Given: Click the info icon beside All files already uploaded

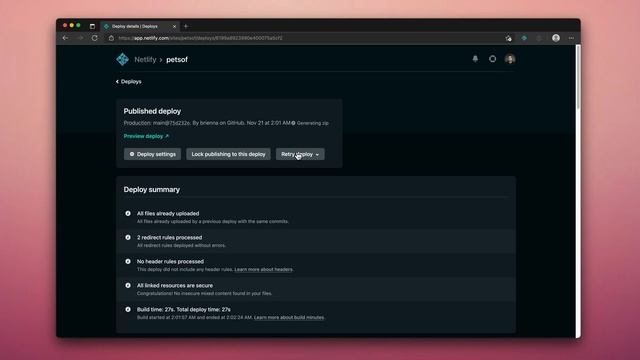Looking at the screenshot, I should tap(128, 213).
